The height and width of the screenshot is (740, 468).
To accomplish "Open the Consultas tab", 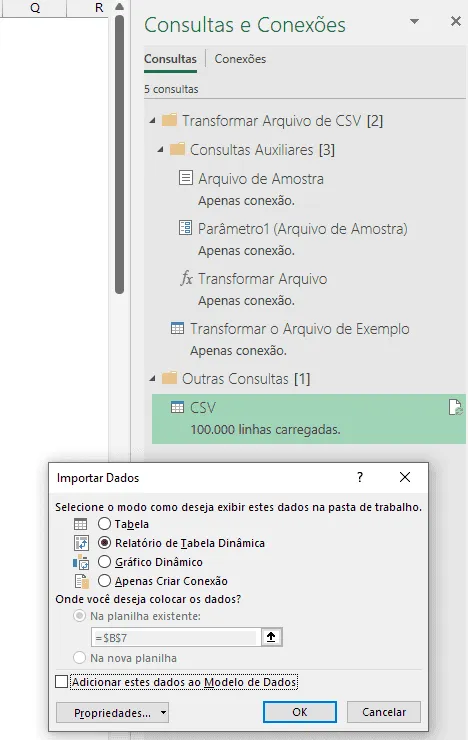I will [170, 59].
